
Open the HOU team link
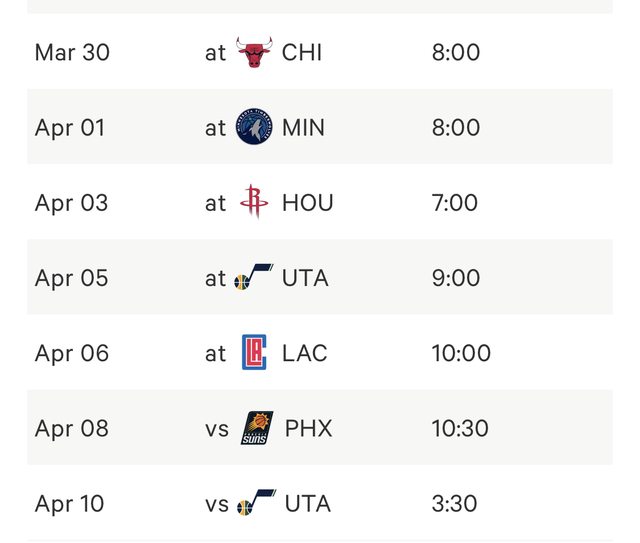tap(308, 203)
